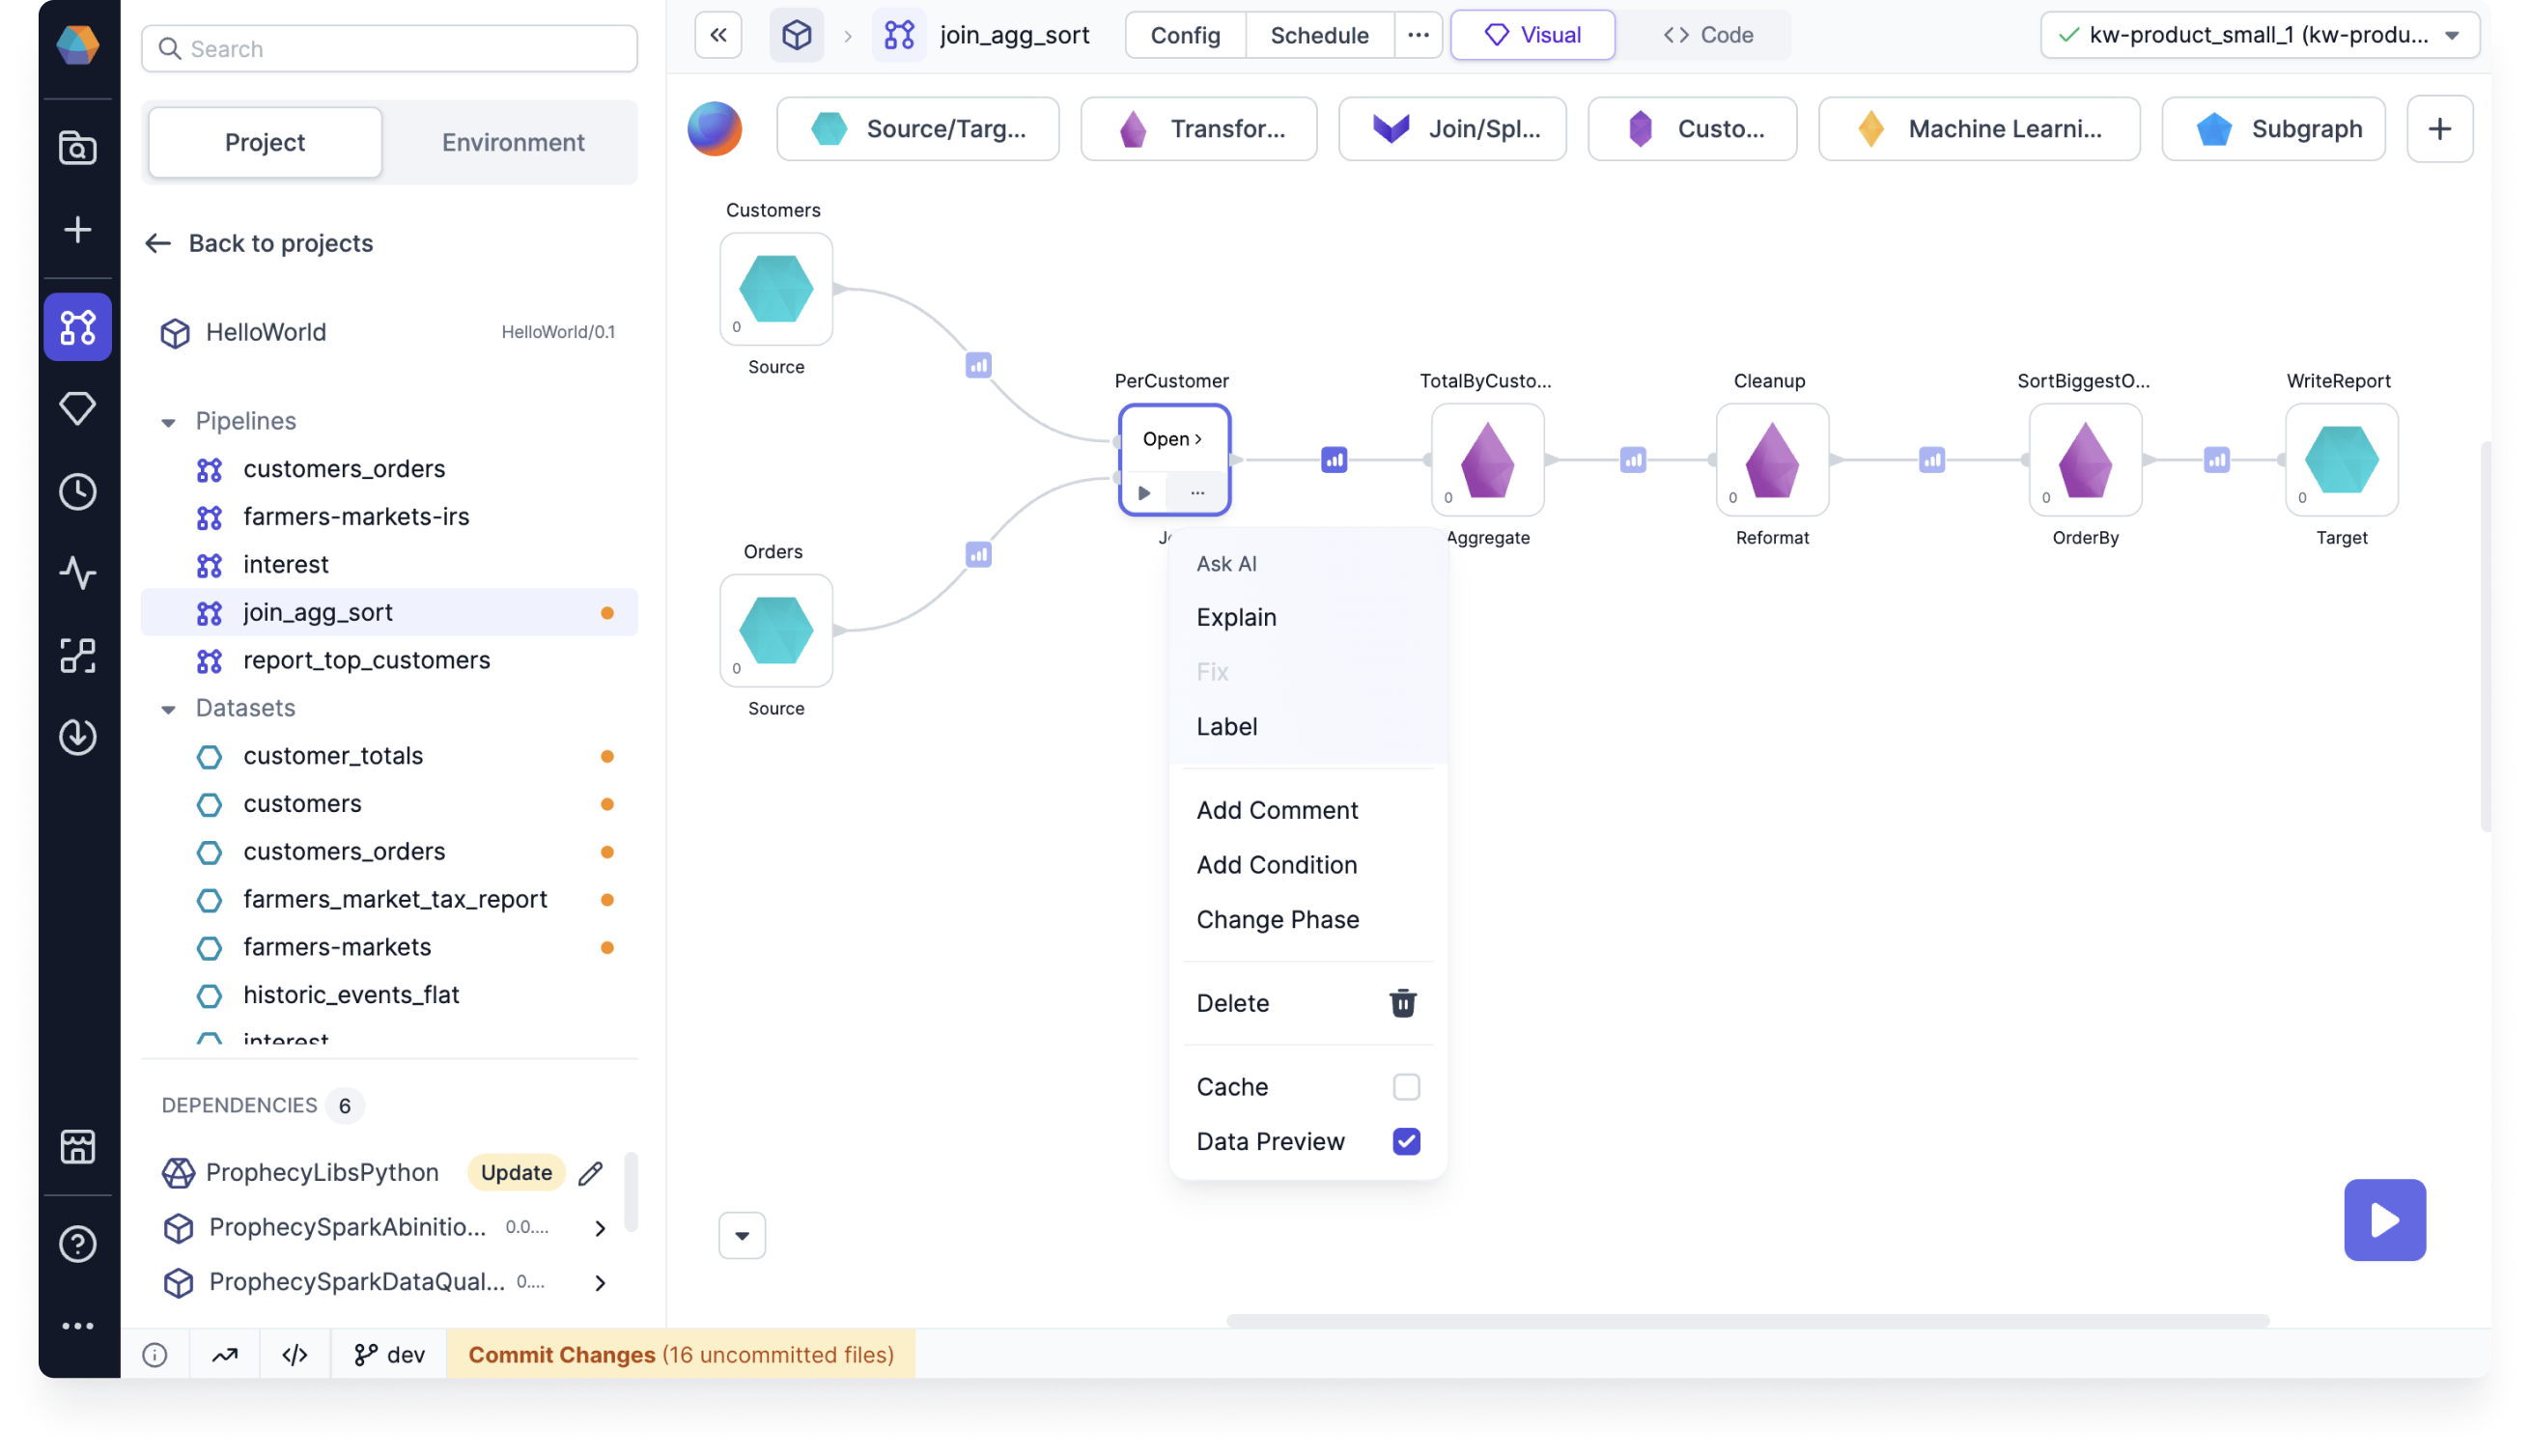The height and width of the screenshot is (1456, 2530).
Task: Click the pencil edit icon beside ProphecyLibsPython
Action: click(591, 1172)
